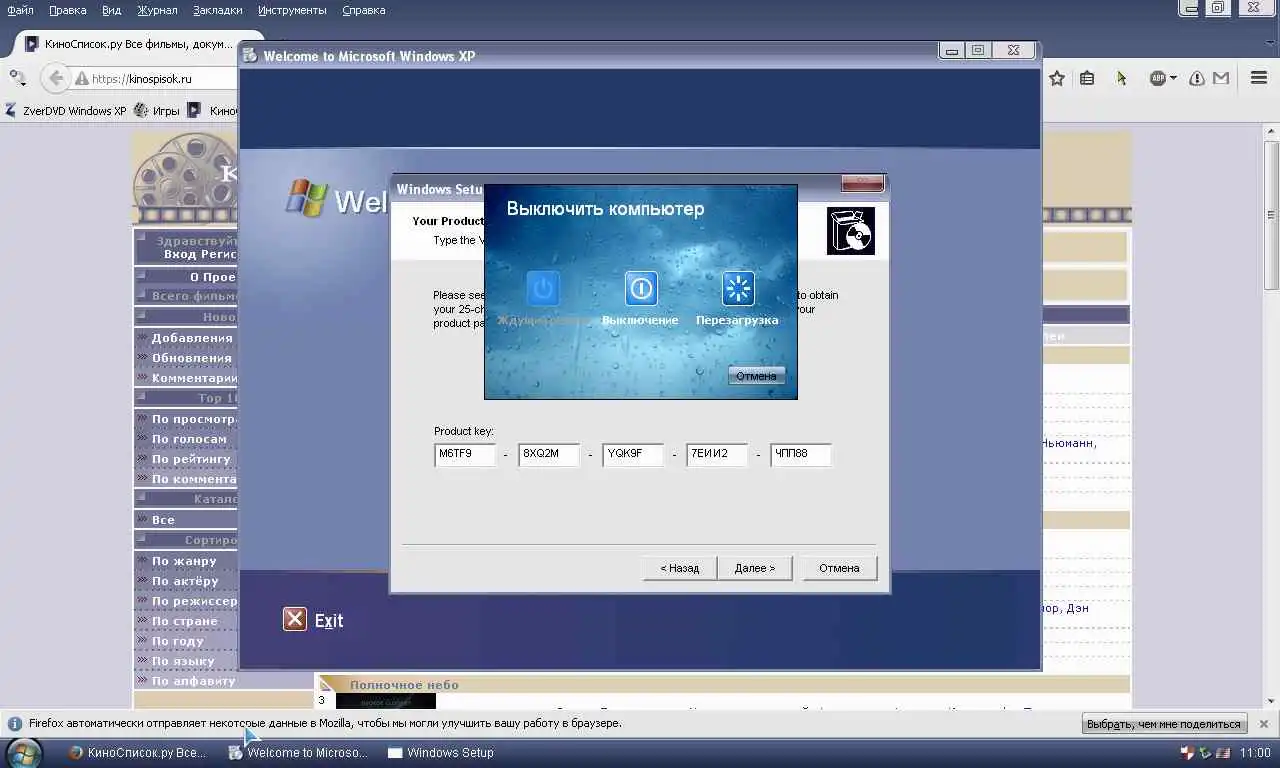The width and height of the screenshot is (1280, 768).
Task: Open the Справка menu
Action: 364,10
